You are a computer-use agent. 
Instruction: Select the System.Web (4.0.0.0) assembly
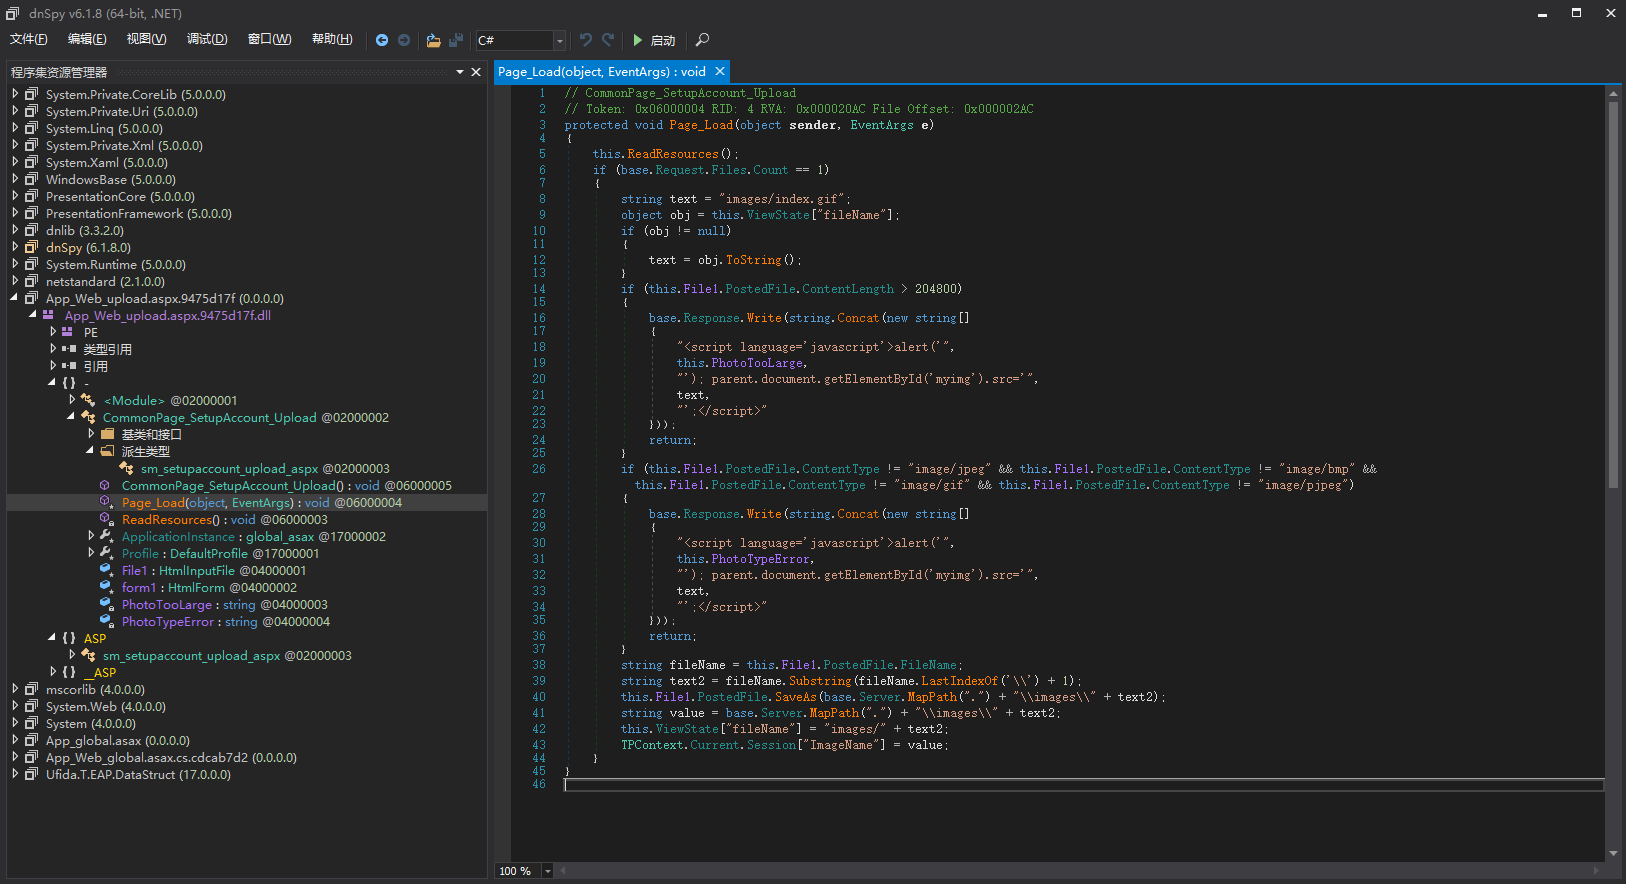coord(106,706)
